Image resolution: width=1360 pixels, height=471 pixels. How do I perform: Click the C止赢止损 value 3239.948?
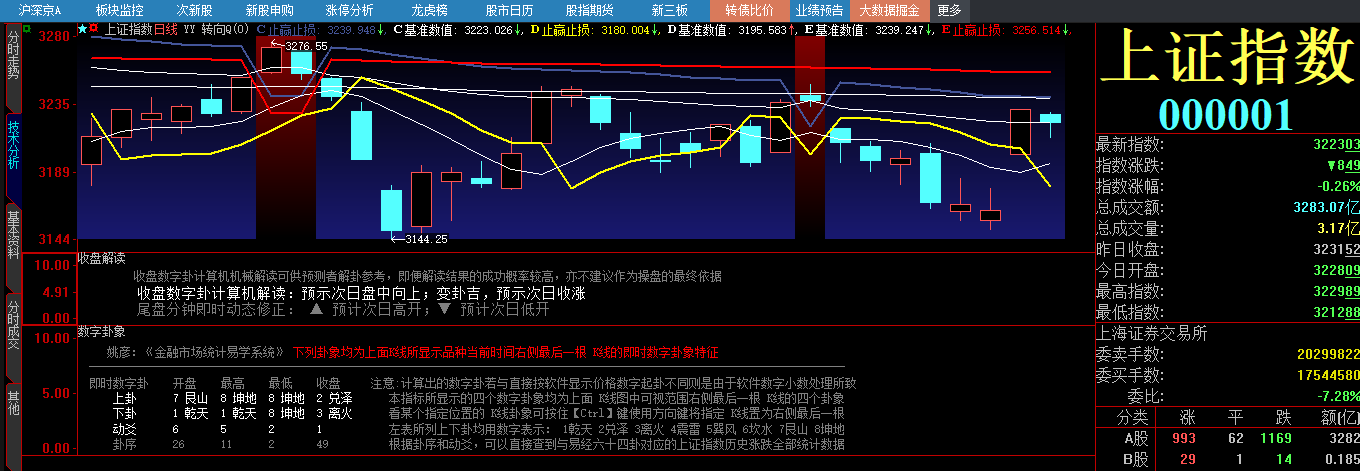[x=351, y=30]
